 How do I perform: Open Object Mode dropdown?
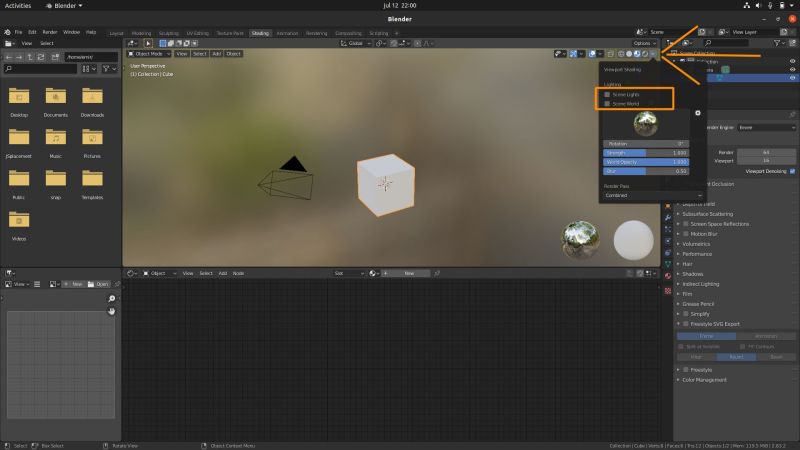click(x=149, y=54)
